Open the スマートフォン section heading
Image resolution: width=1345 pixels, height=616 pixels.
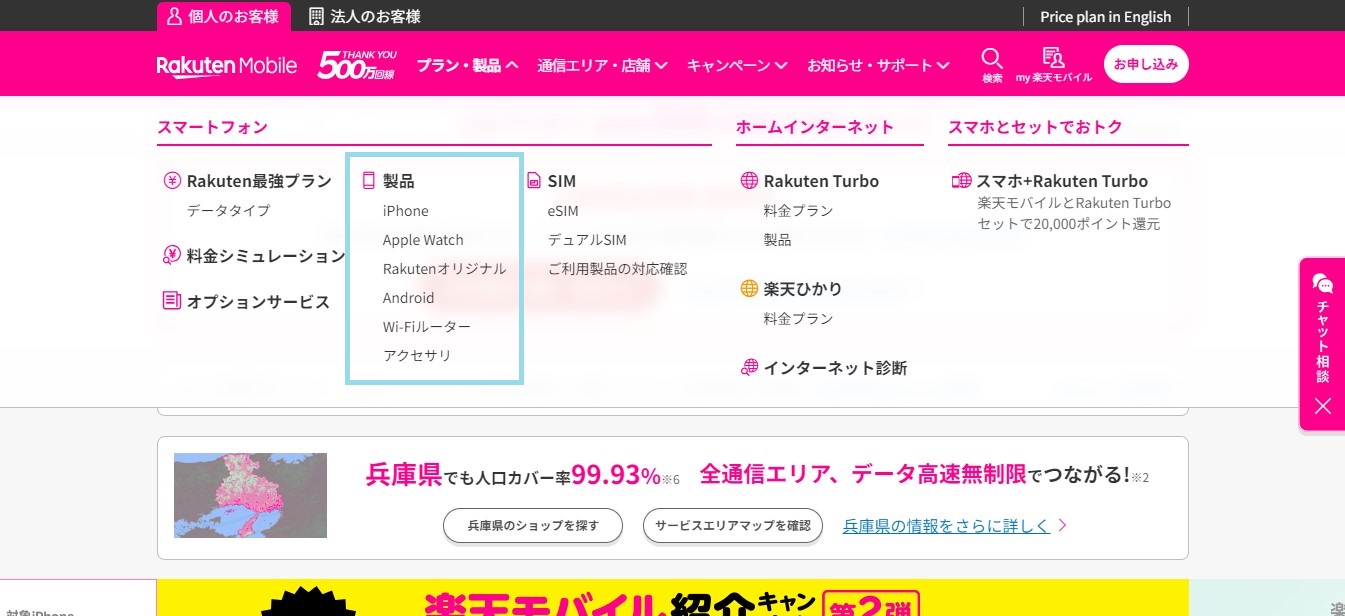[213, 127]
